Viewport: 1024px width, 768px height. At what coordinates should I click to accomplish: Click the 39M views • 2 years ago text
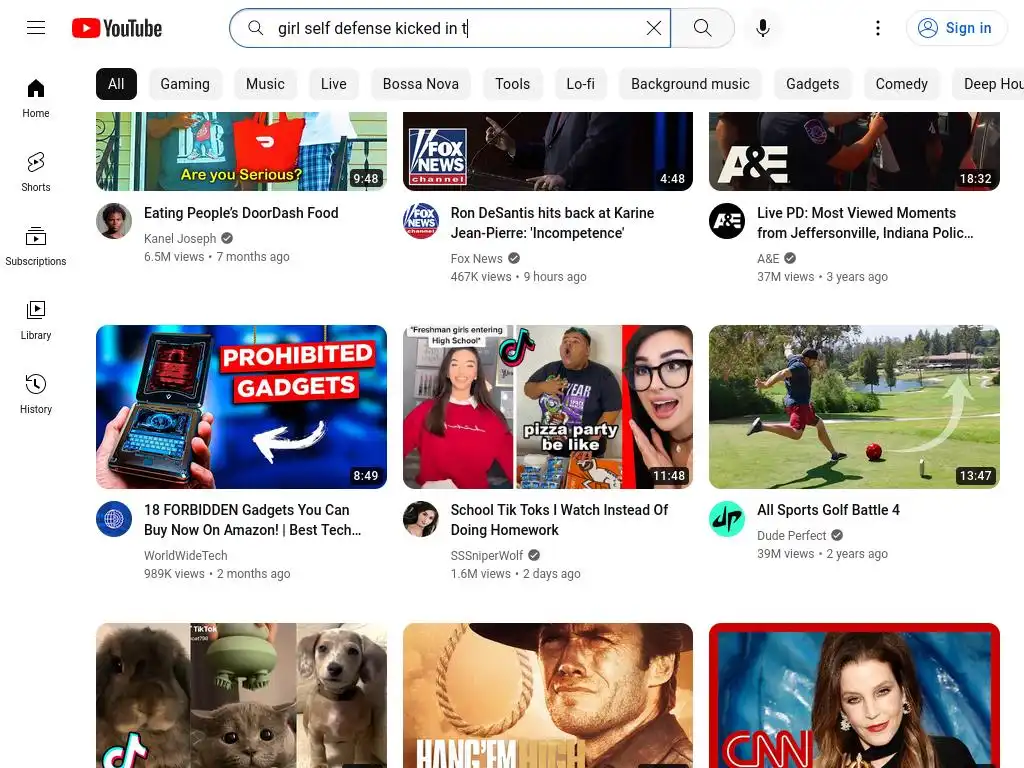tap(822, 554)
